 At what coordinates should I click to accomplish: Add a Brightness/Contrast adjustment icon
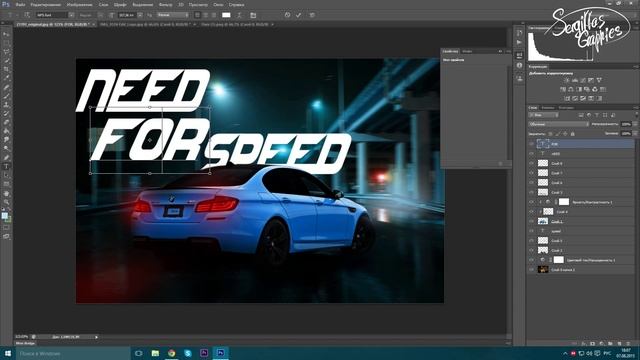[x=567, y=80]
